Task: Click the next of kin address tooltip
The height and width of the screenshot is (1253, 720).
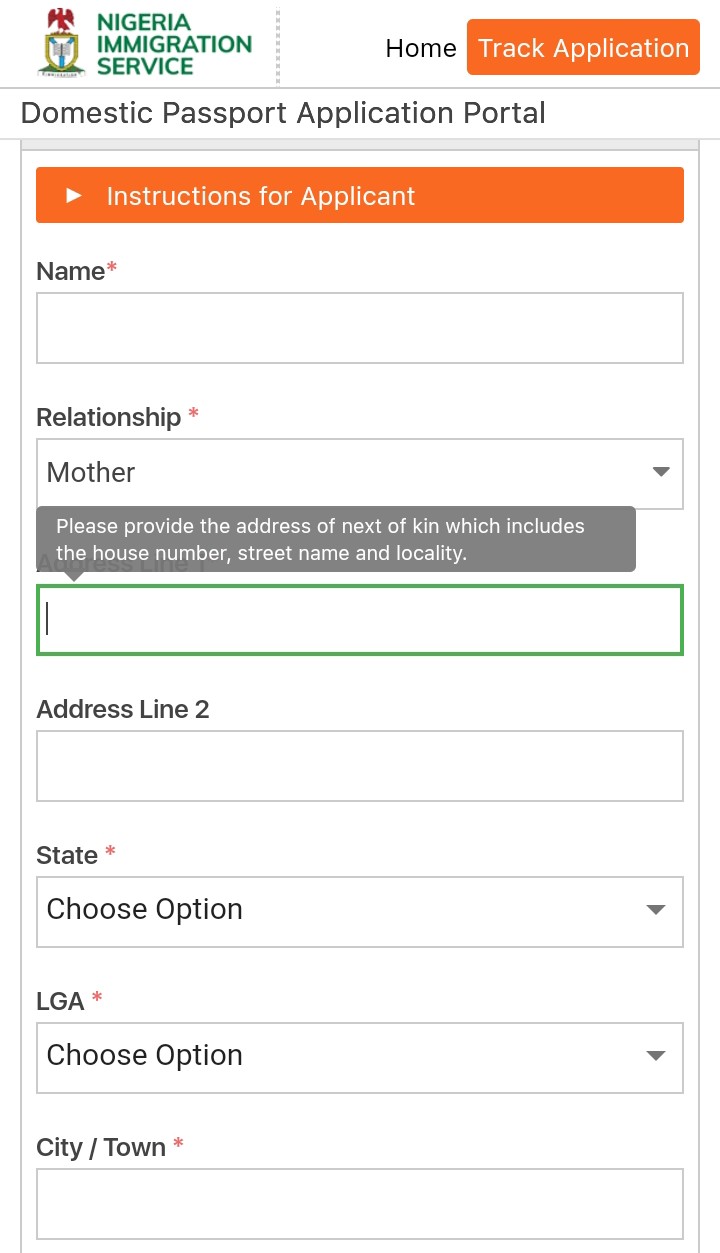Action: [336, 539]
